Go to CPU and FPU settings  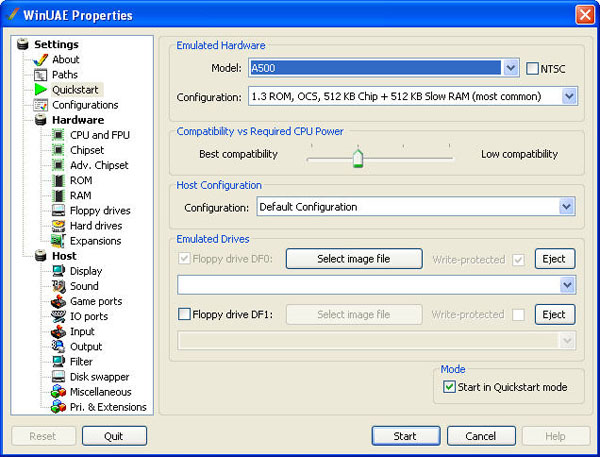pos(100,135)
